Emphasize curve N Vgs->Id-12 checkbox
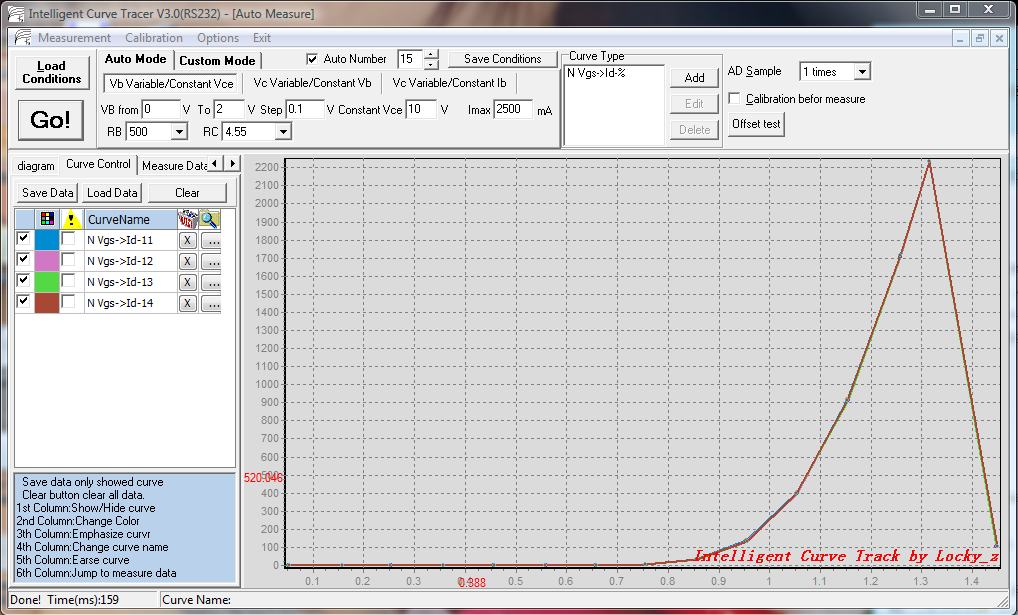 (68, 260)
